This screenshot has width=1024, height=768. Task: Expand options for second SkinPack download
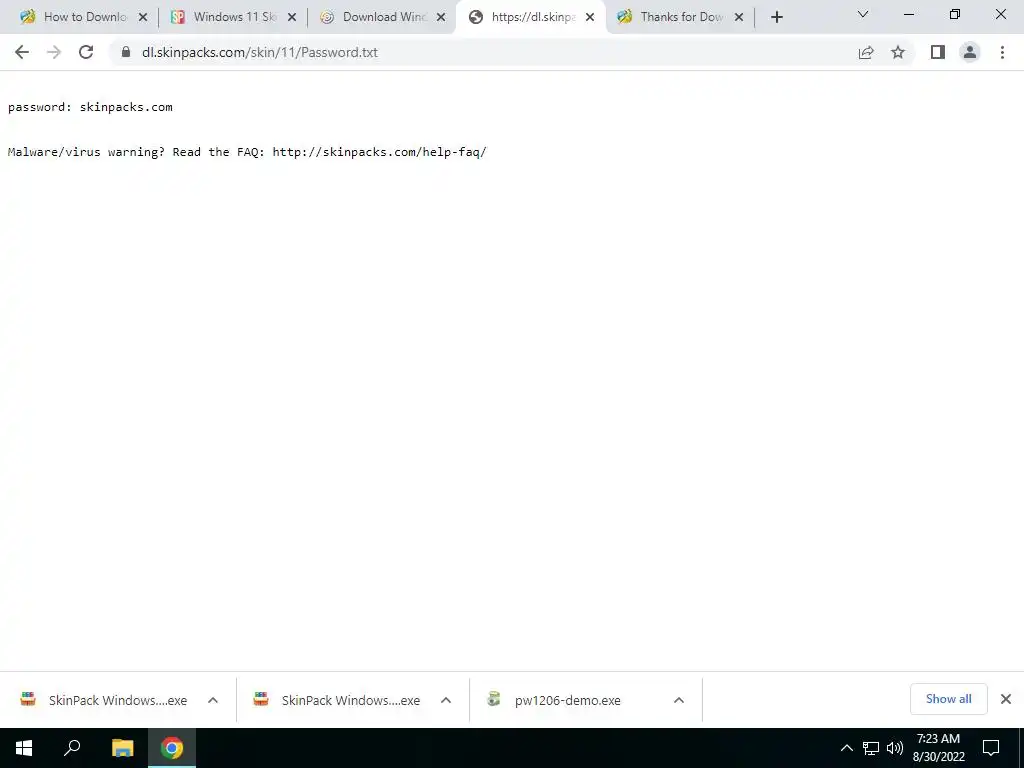click(x=446, y=700)
